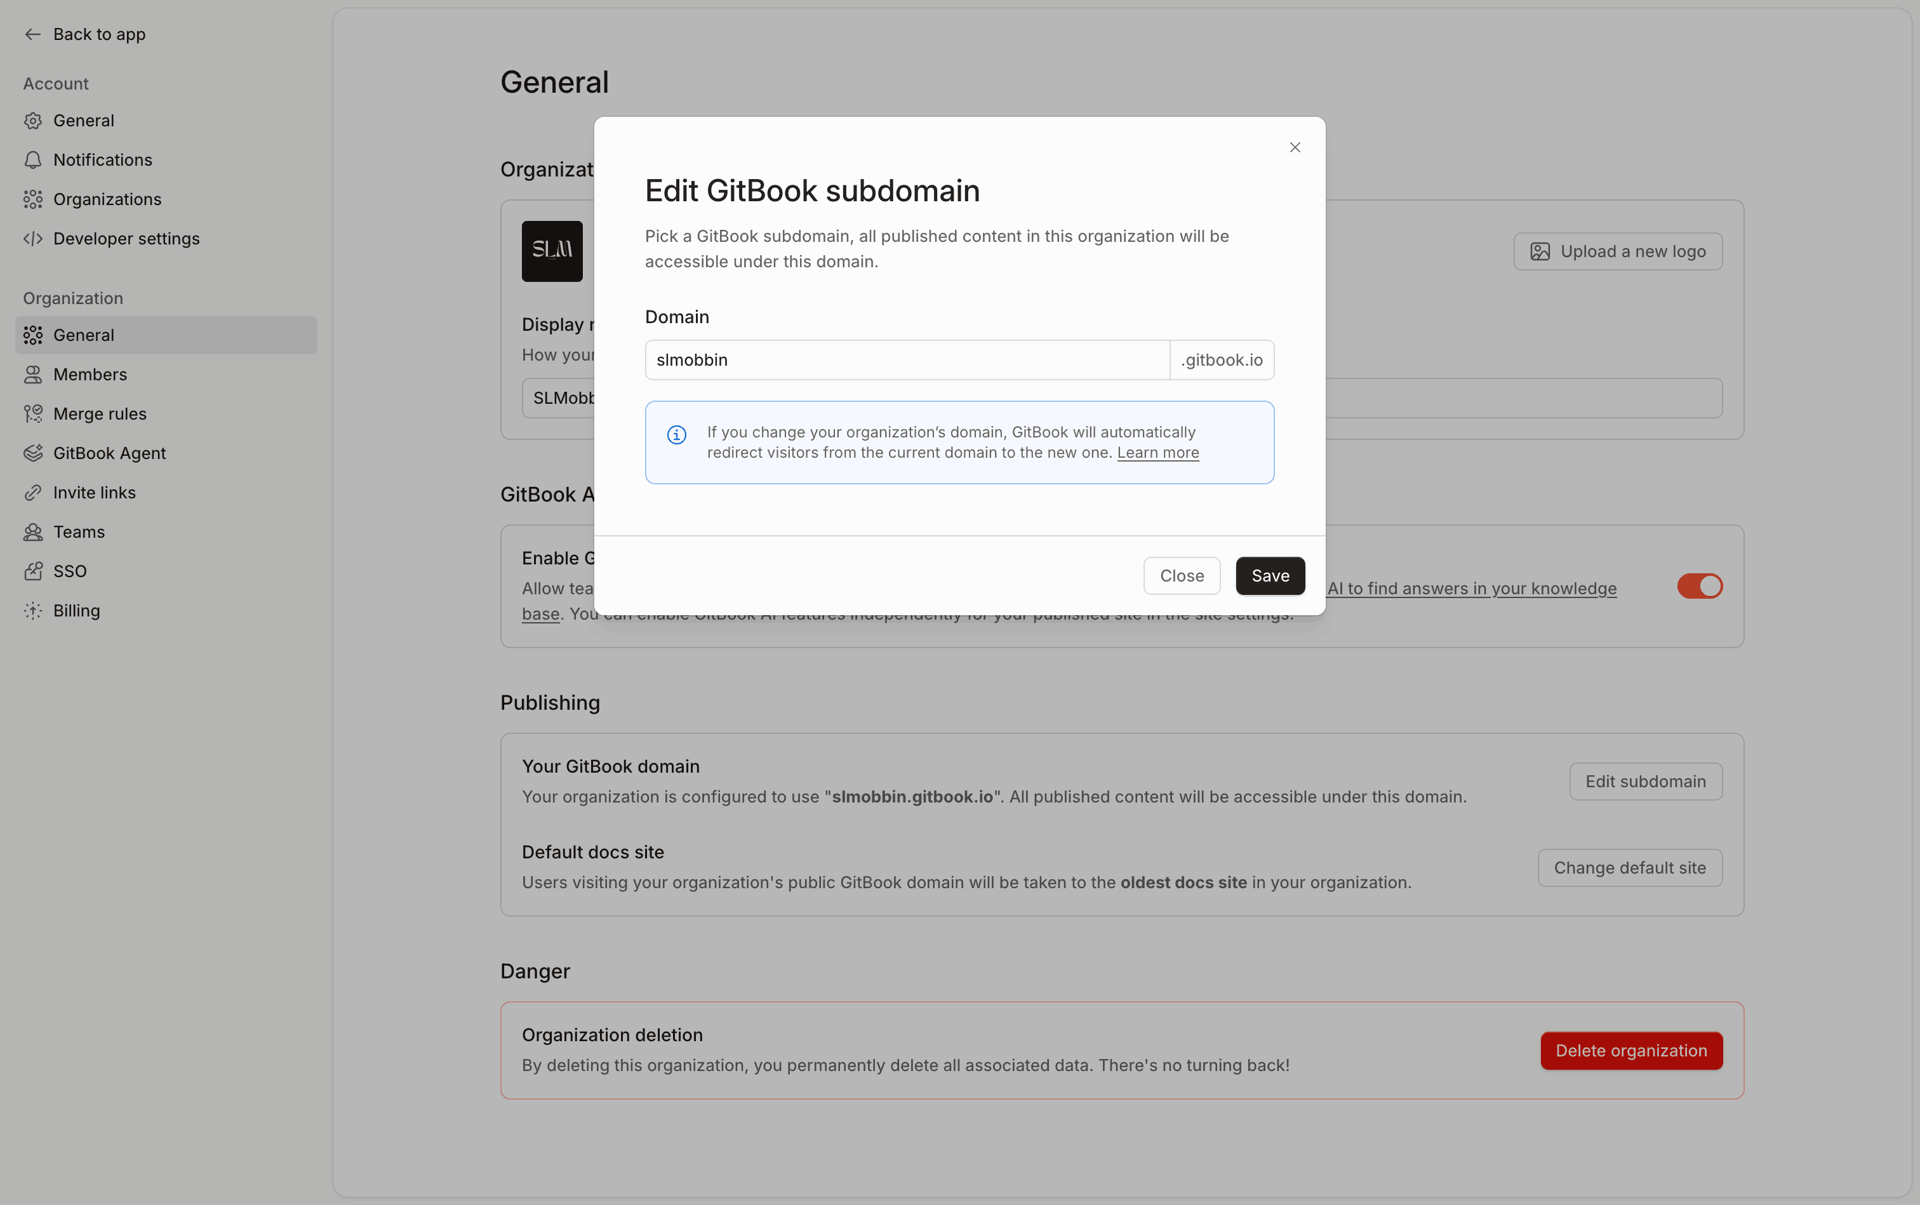
Task: Click Close button in the dialog
Action: coord(1181,576)
